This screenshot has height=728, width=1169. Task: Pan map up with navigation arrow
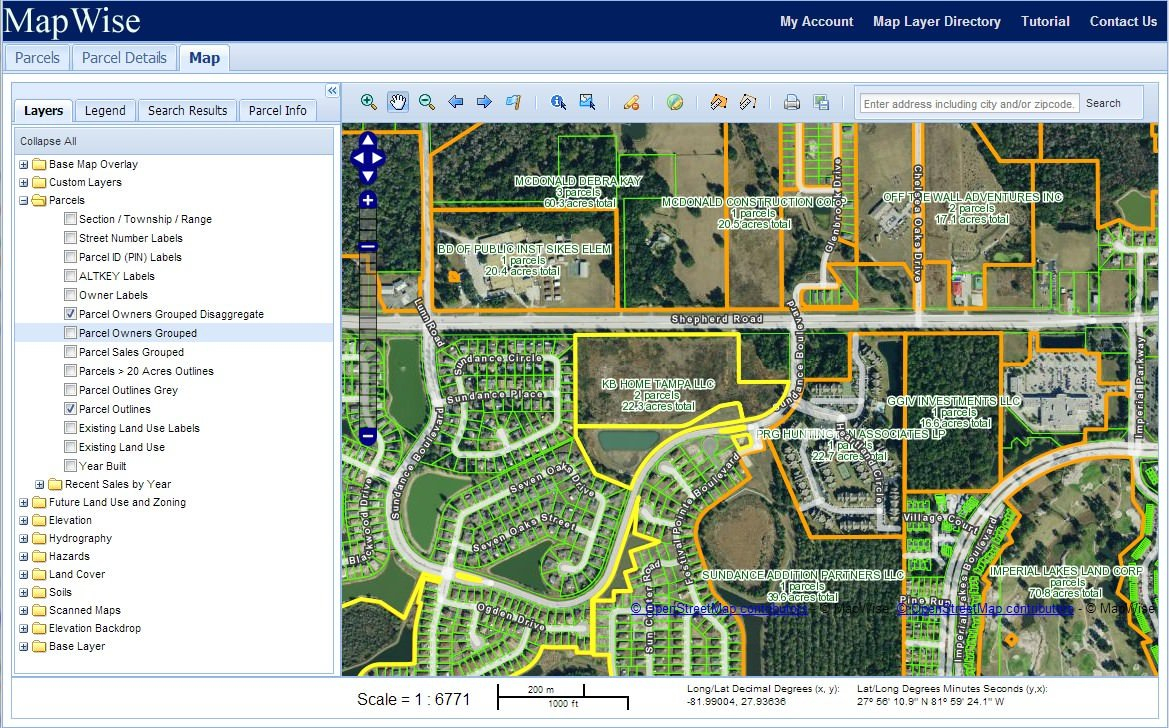[367, 141]
